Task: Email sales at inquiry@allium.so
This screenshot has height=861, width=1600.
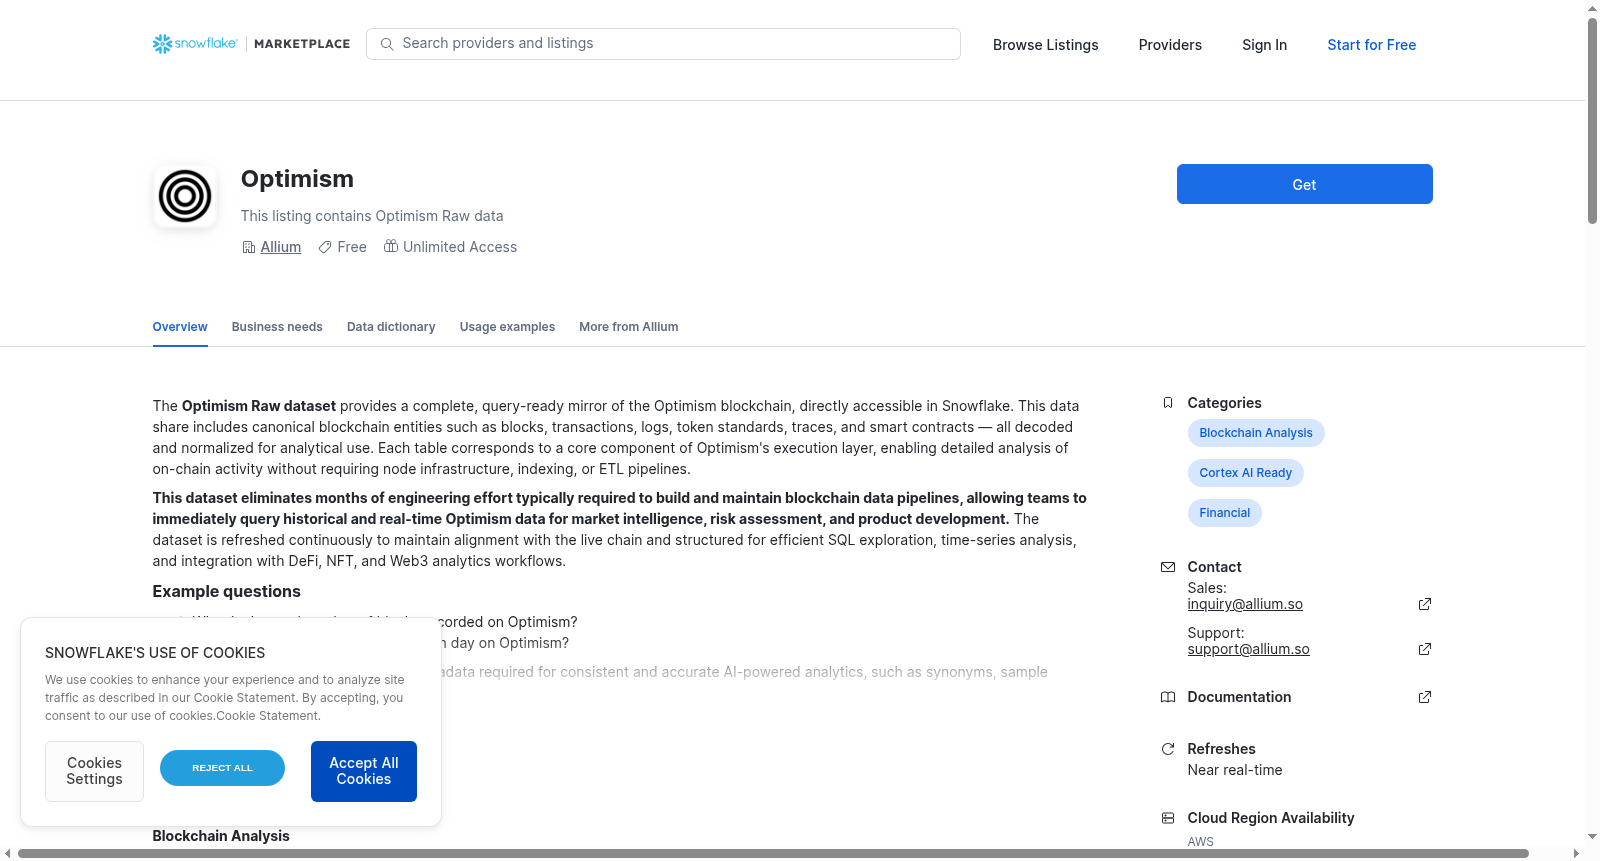Action: [x=1245, y=604]
